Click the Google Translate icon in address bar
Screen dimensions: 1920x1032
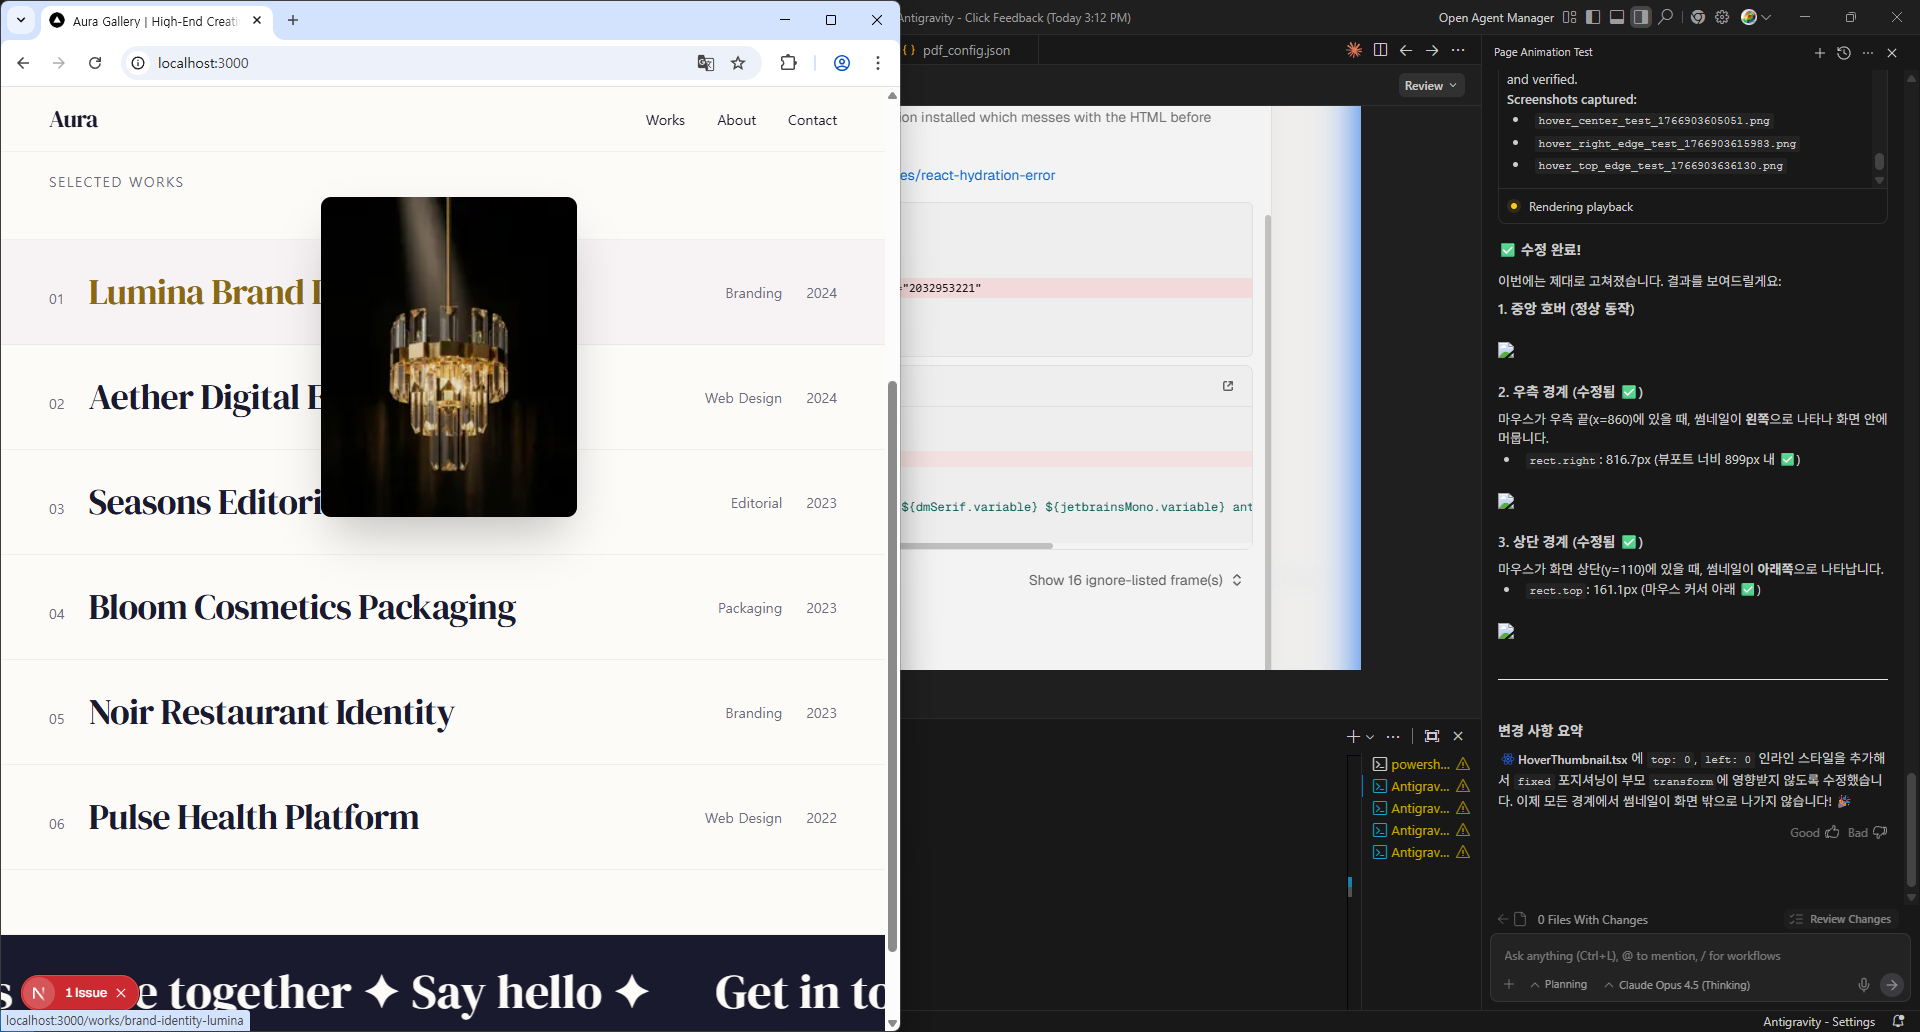[x=706, y=63]
